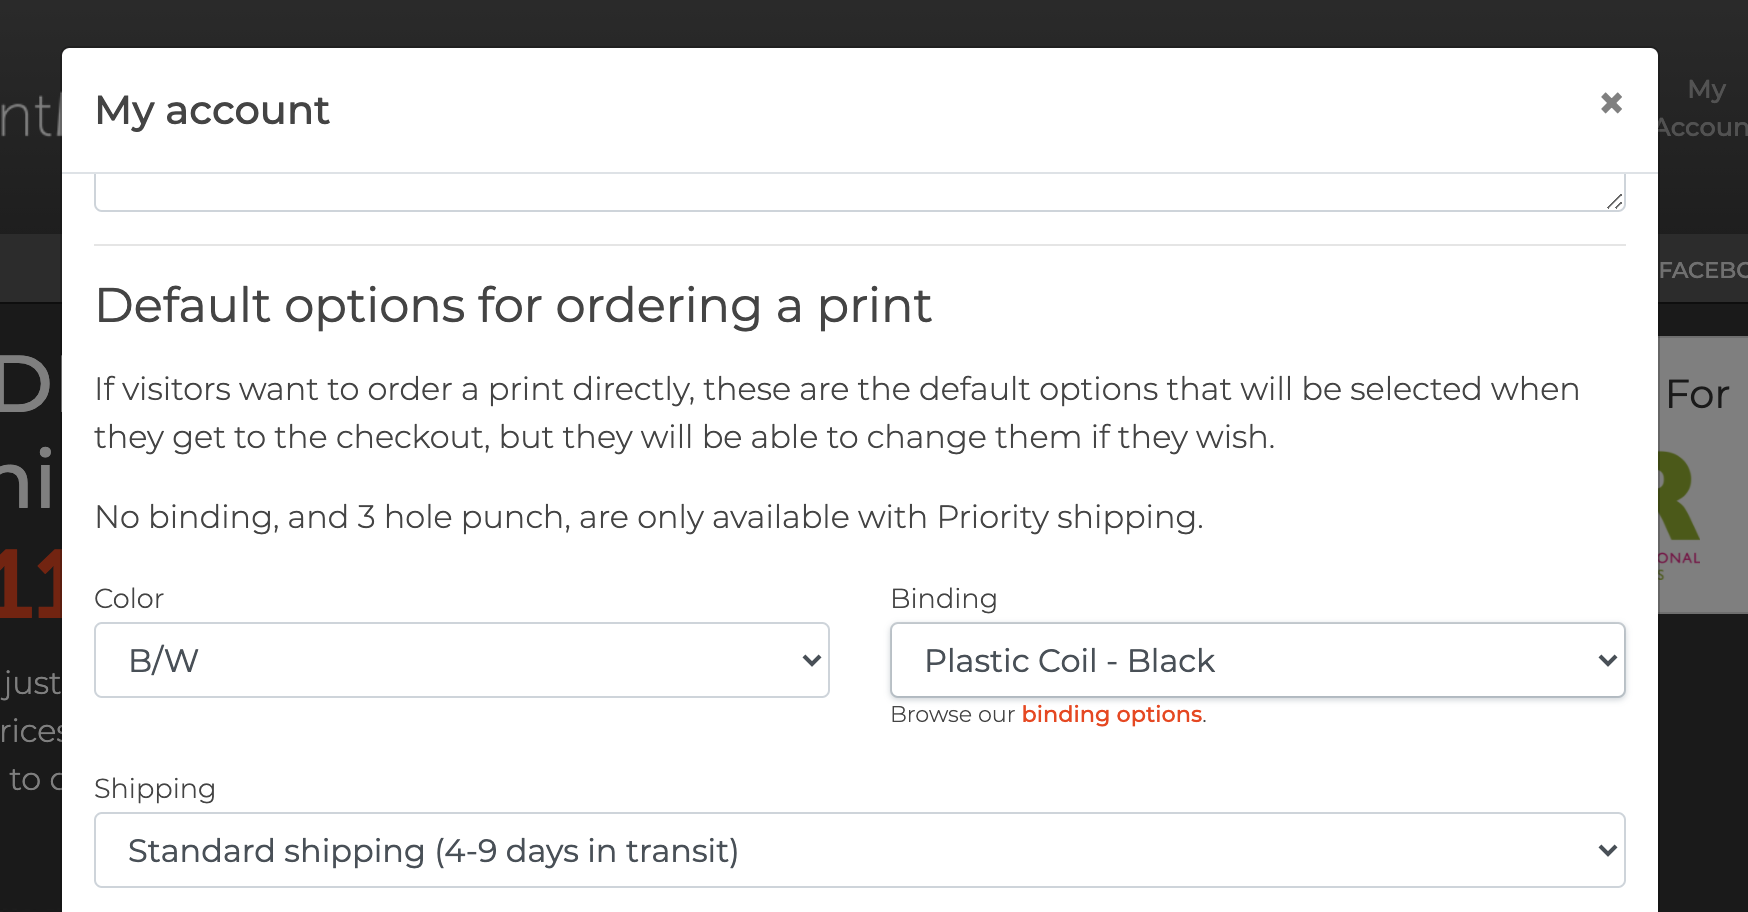Click the Browse our helper text under Binding
Image resolution: width=1748 pixels, height=912 pixels.
(953, 714)
